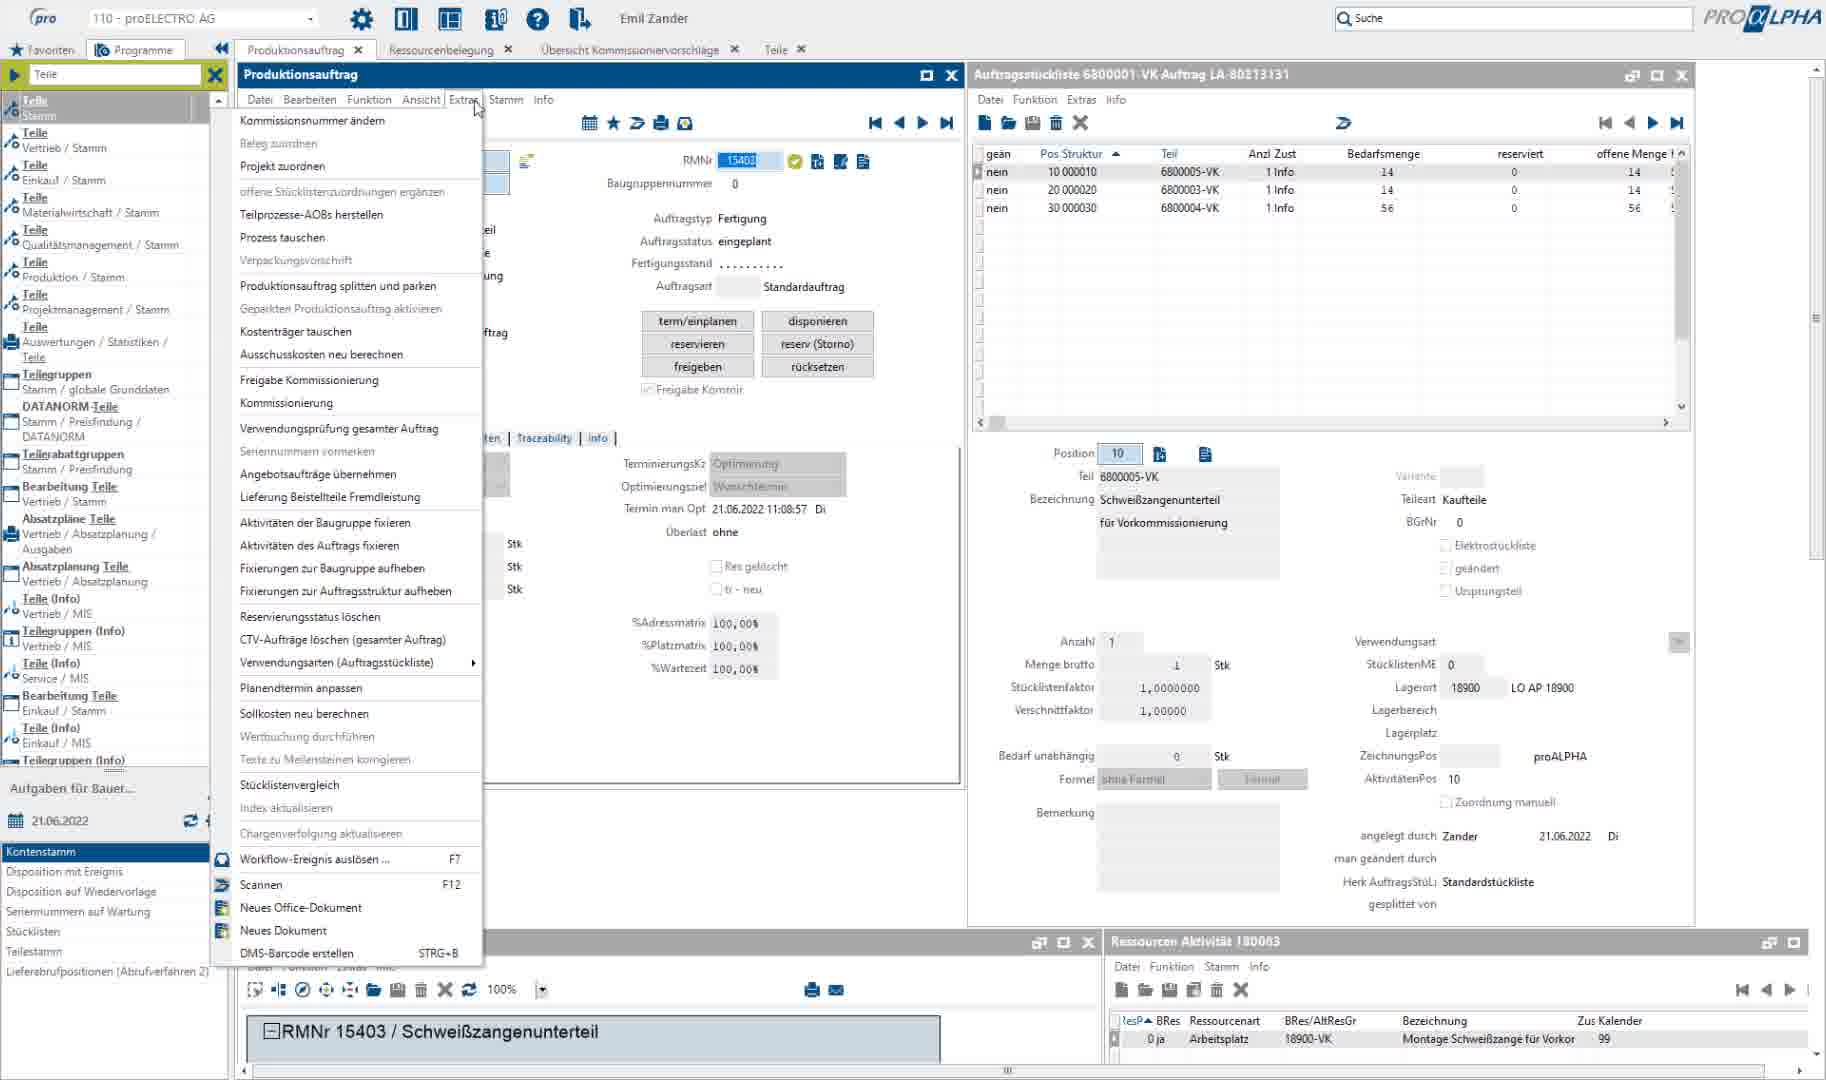This screenshot has width=1826, height=1080.
Task: Click the trash delete icon in Auftragsstückliste toolbar
Action: point(1056,123)
